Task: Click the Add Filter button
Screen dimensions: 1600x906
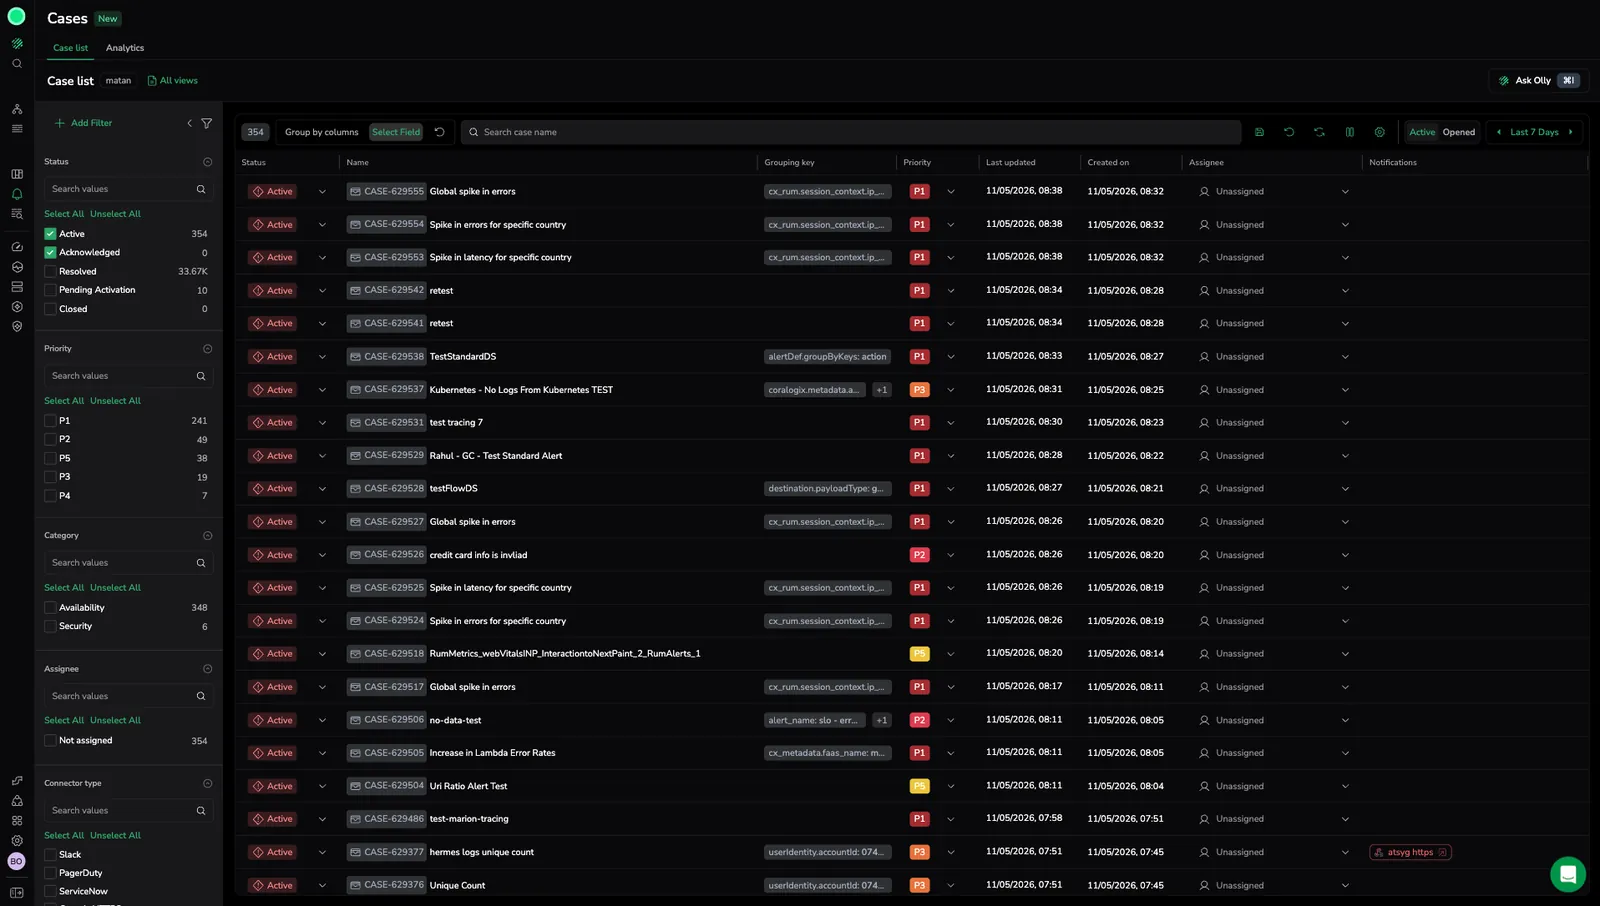Action: (x=83, y=123)
